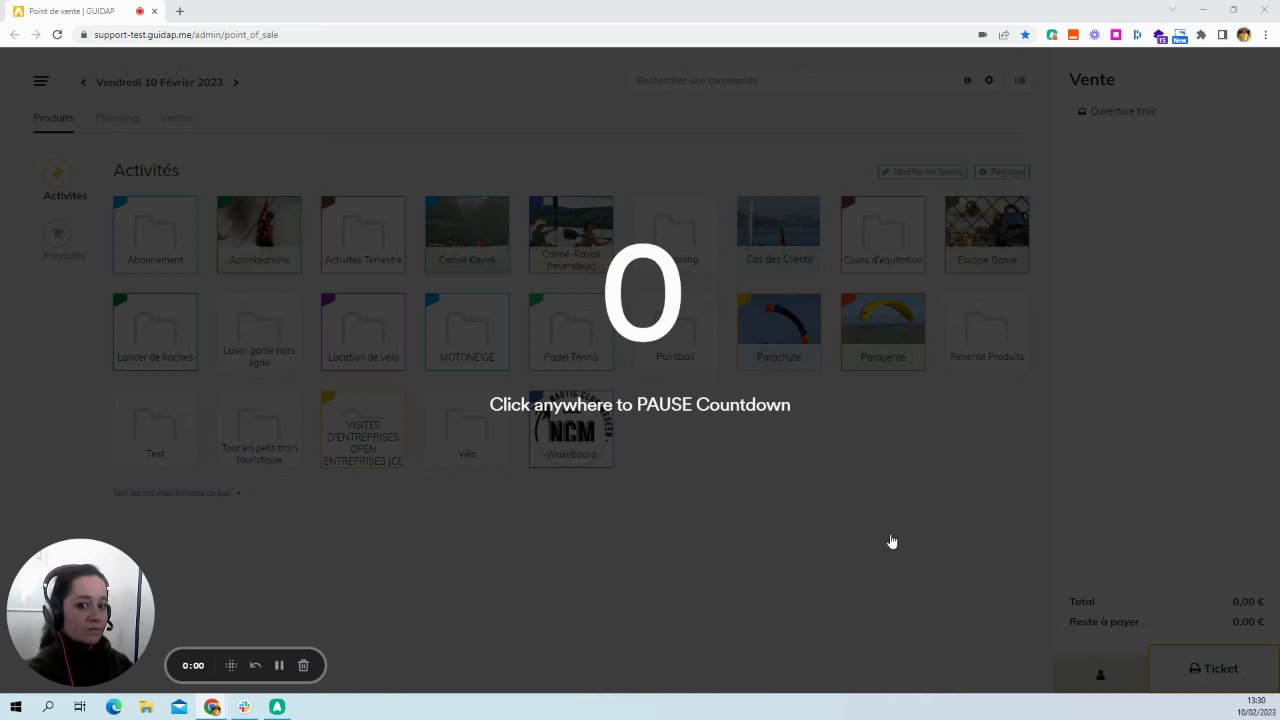Open the Parapente activity tile

point(883,331)
